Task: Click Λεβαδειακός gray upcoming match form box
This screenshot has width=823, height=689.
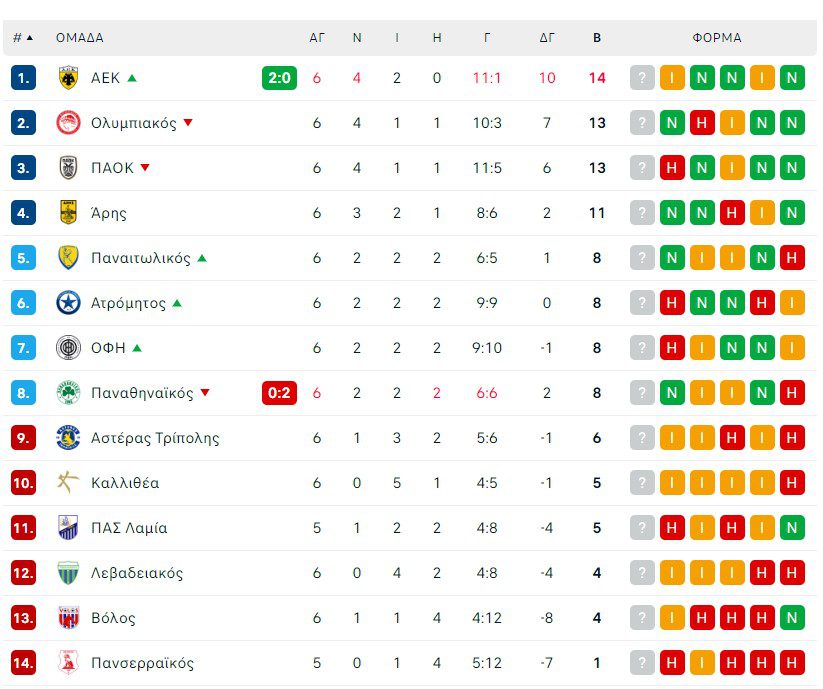Action: (x=642, y=573)
